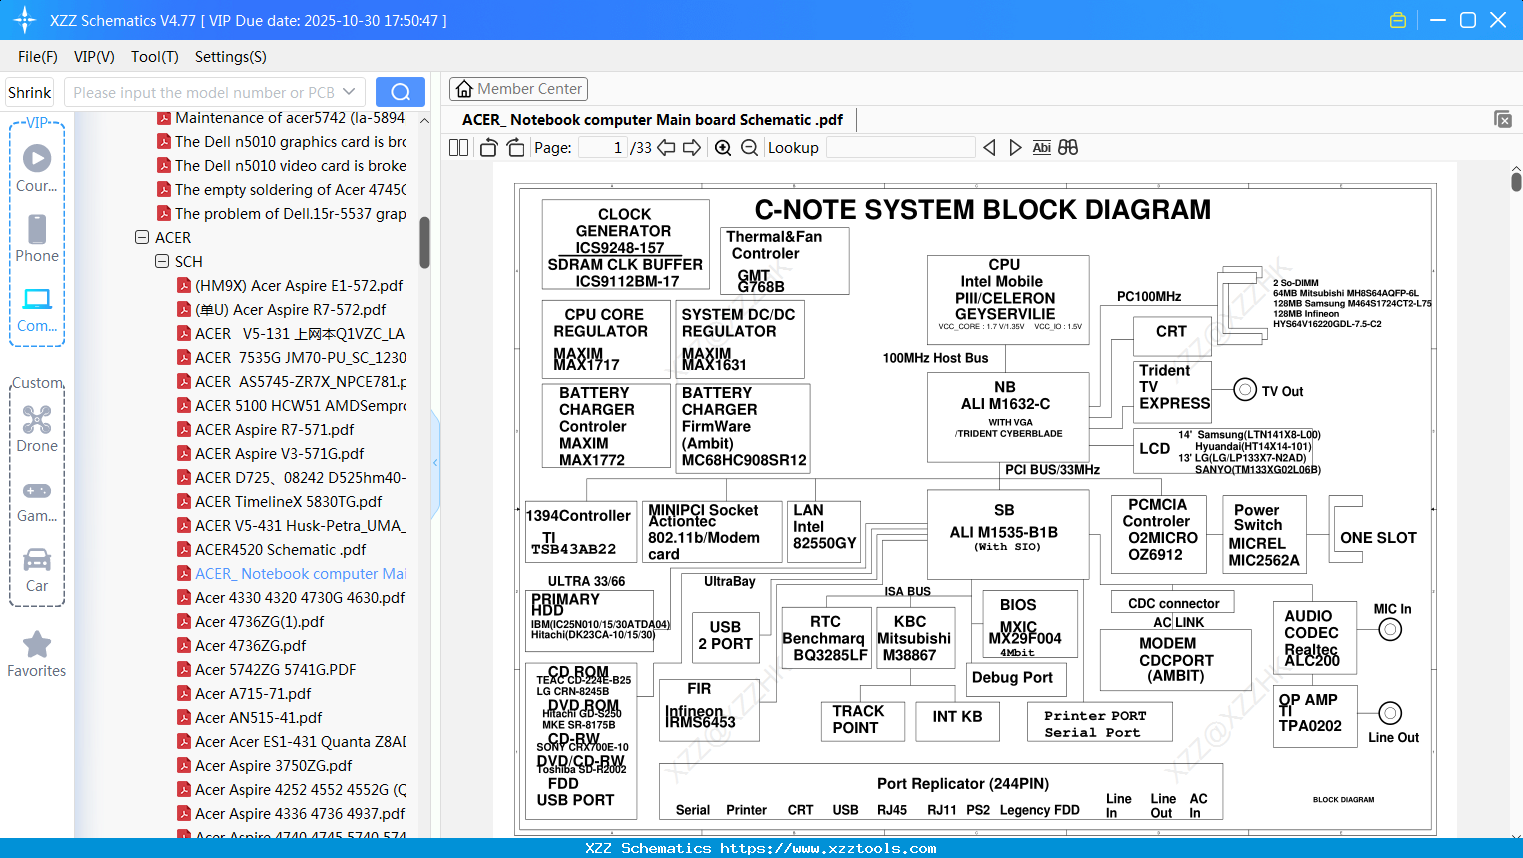The height and width of the screenshot is (858, 1523).
Task: Zoom out of the schematic page
Action: pos(749,148)
